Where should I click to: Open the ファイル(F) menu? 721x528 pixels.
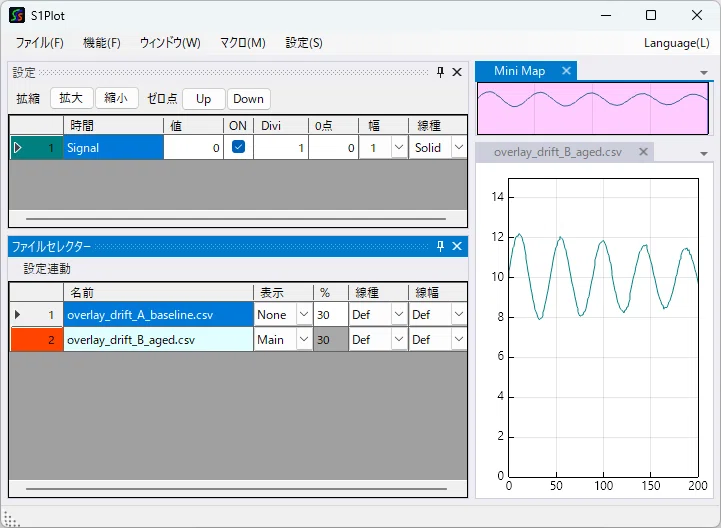[40, 43]
